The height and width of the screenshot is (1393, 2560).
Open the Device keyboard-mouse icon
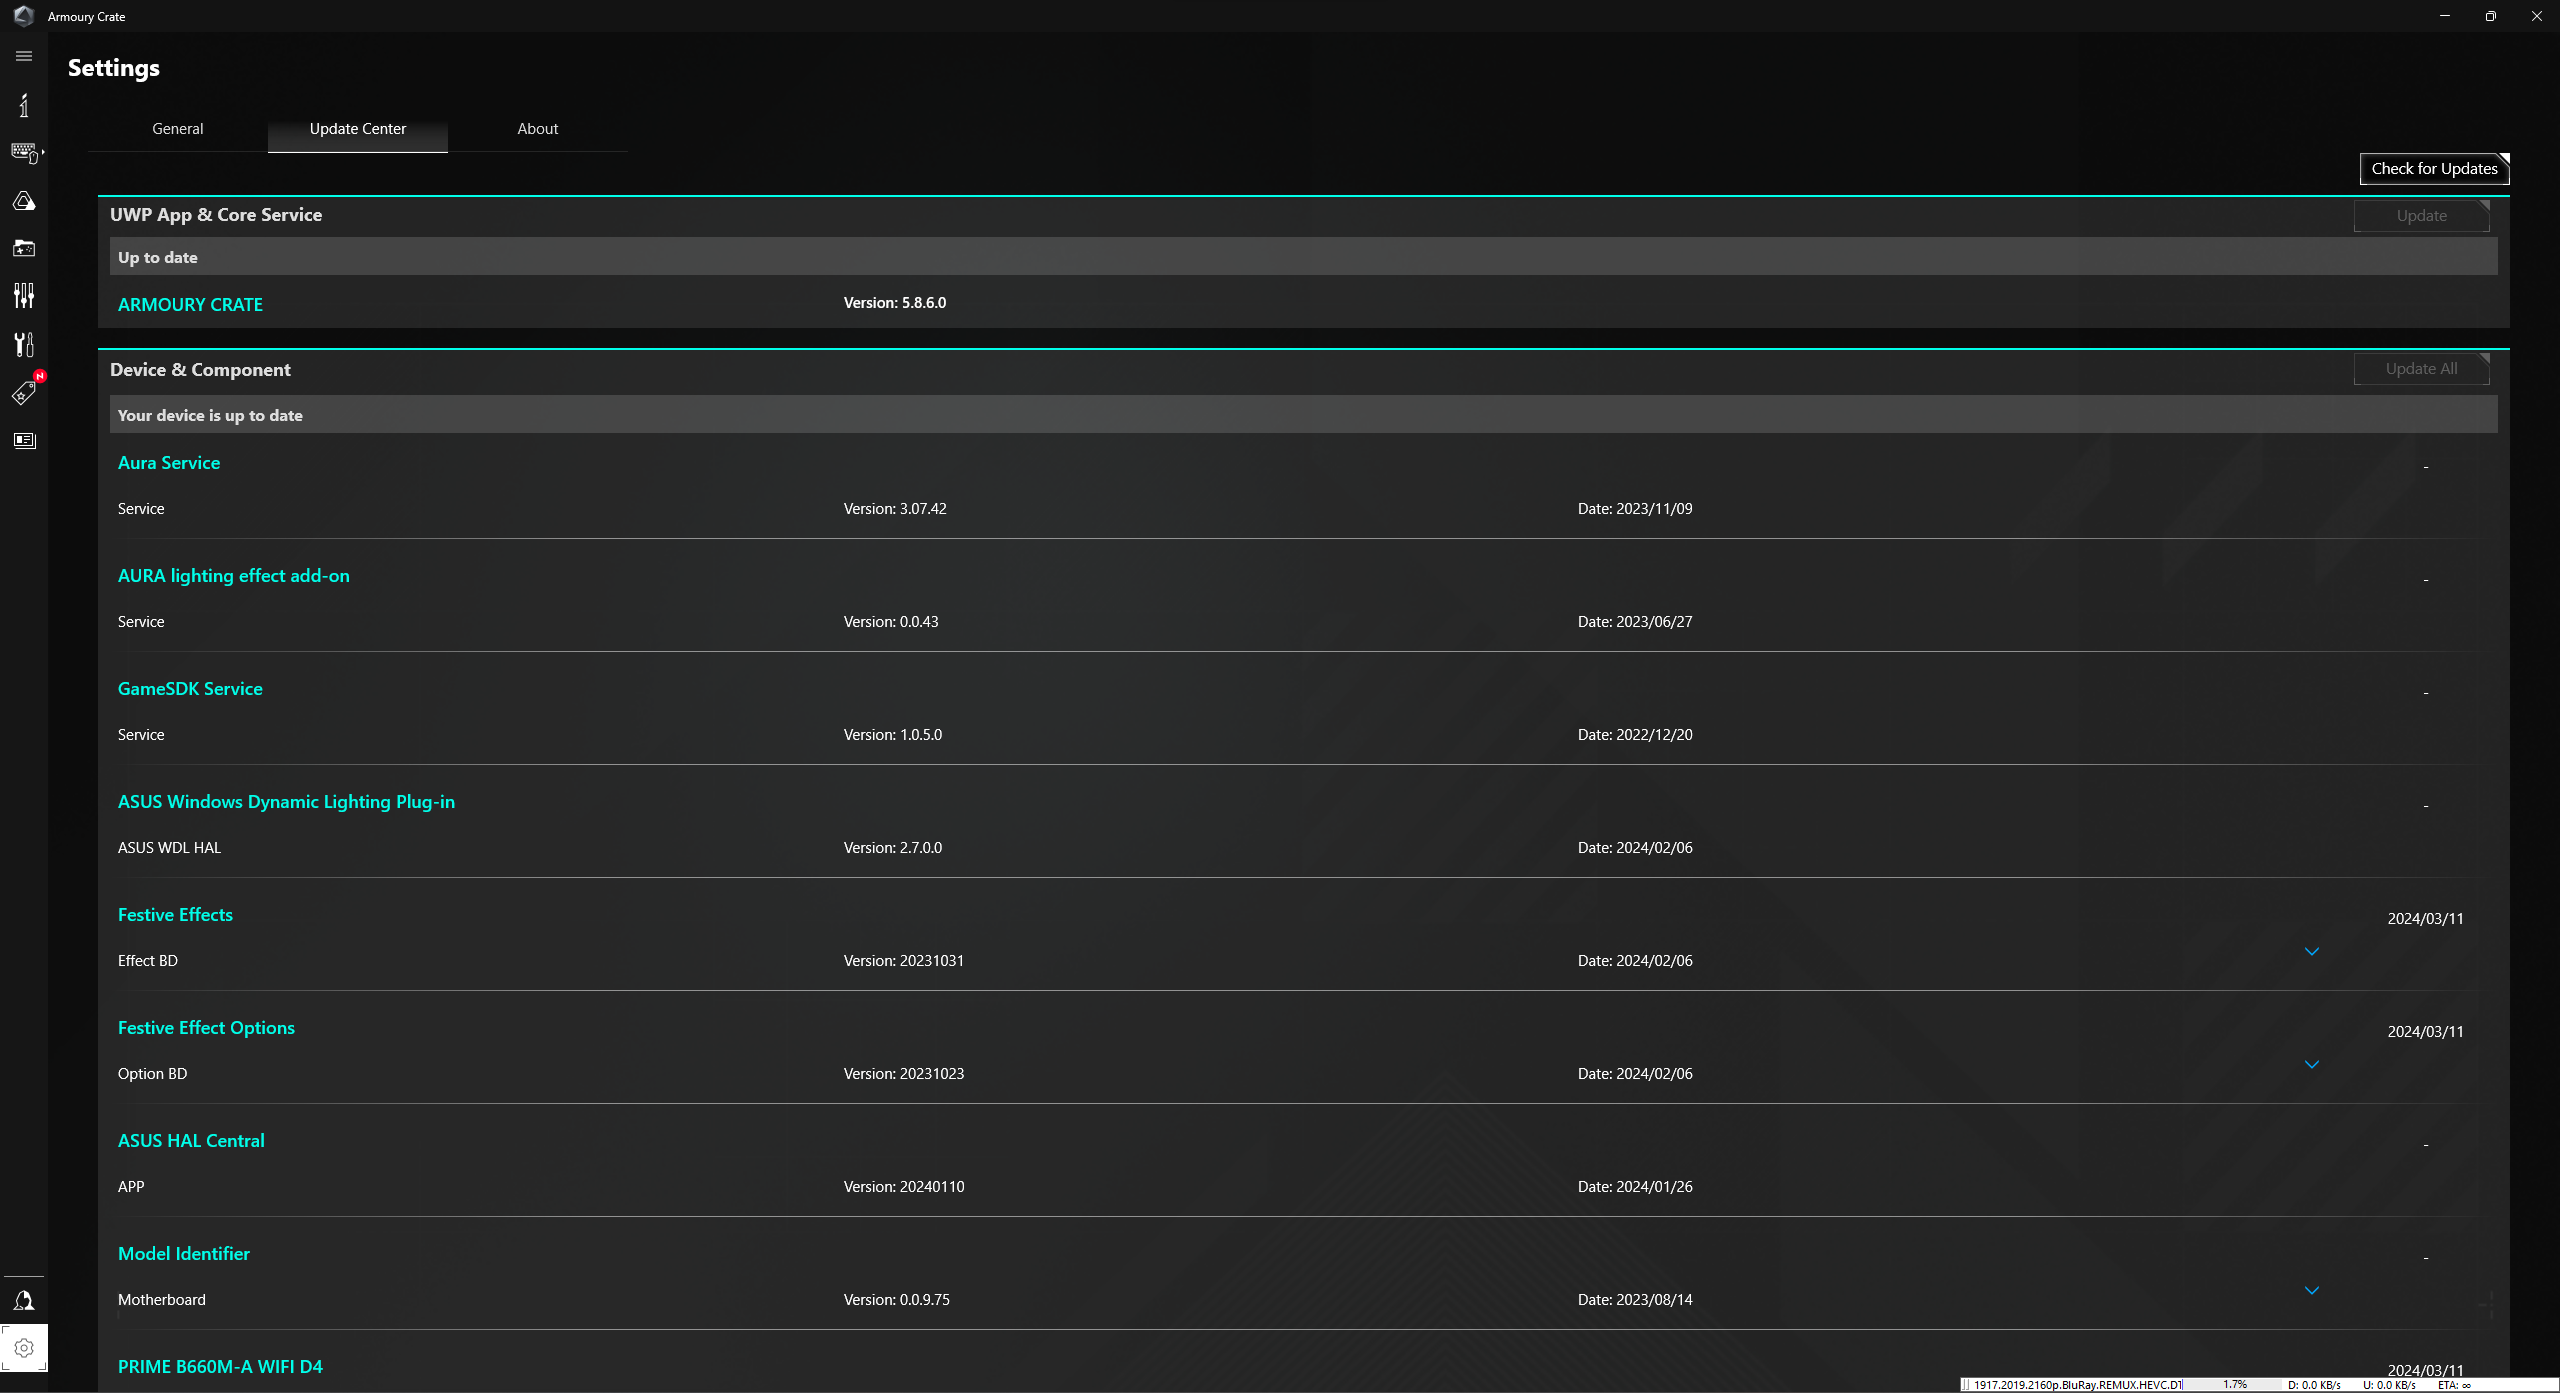click(x=24, y=152)
